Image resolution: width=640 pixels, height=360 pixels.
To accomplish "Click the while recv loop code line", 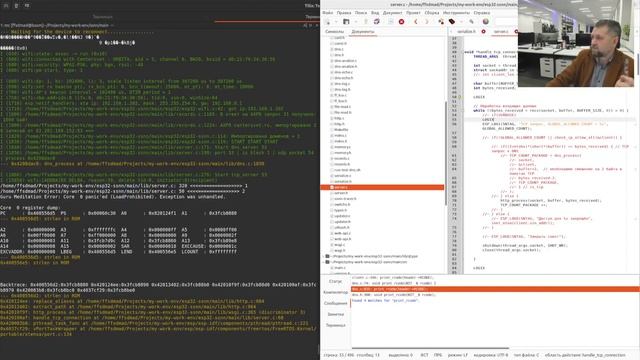I will 551,110.
